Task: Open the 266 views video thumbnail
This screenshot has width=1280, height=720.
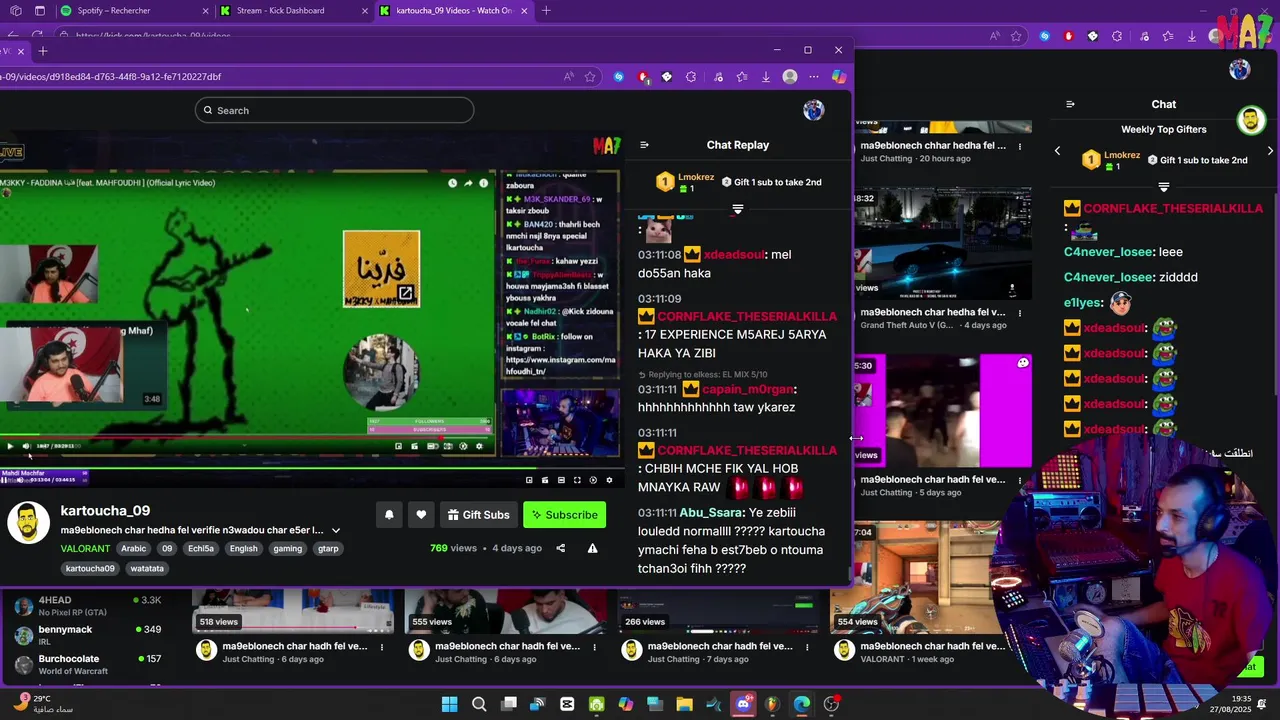Action: pyautogui.click(x=717, y=611)
